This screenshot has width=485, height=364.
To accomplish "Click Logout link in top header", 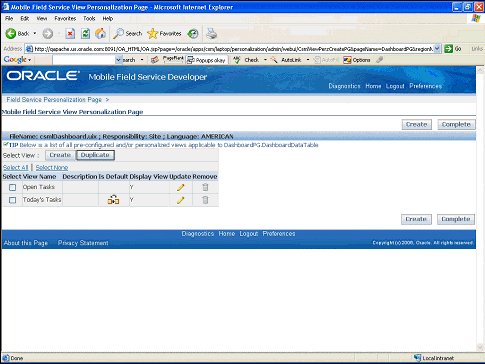I will click(395, 86).
